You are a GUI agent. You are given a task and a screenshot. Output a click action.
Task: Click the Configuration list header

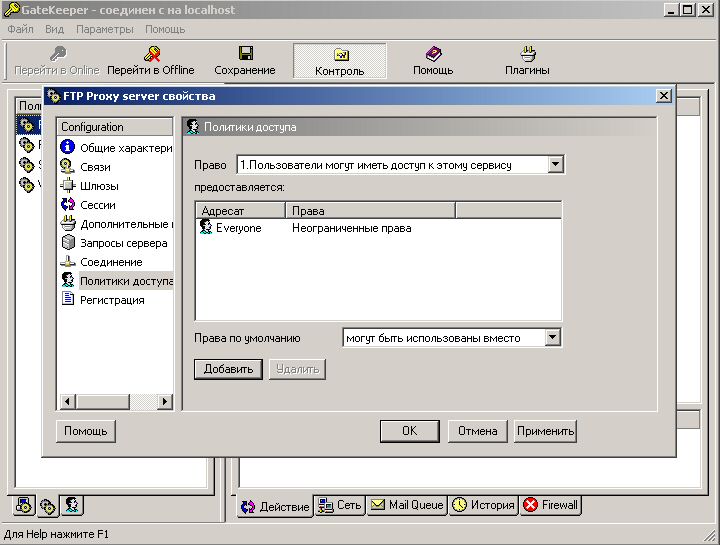click(x=115, y=127)
